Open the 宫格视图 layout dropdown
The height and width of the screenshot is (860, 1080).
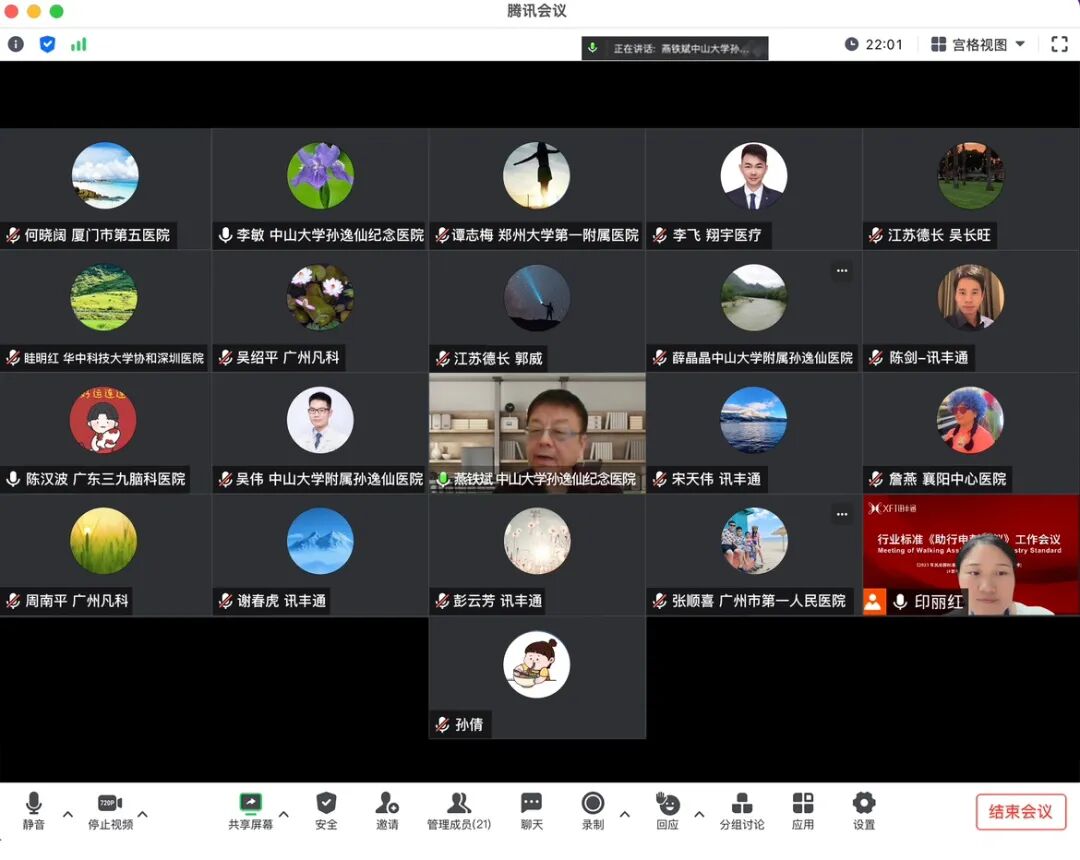click(978, 45)
